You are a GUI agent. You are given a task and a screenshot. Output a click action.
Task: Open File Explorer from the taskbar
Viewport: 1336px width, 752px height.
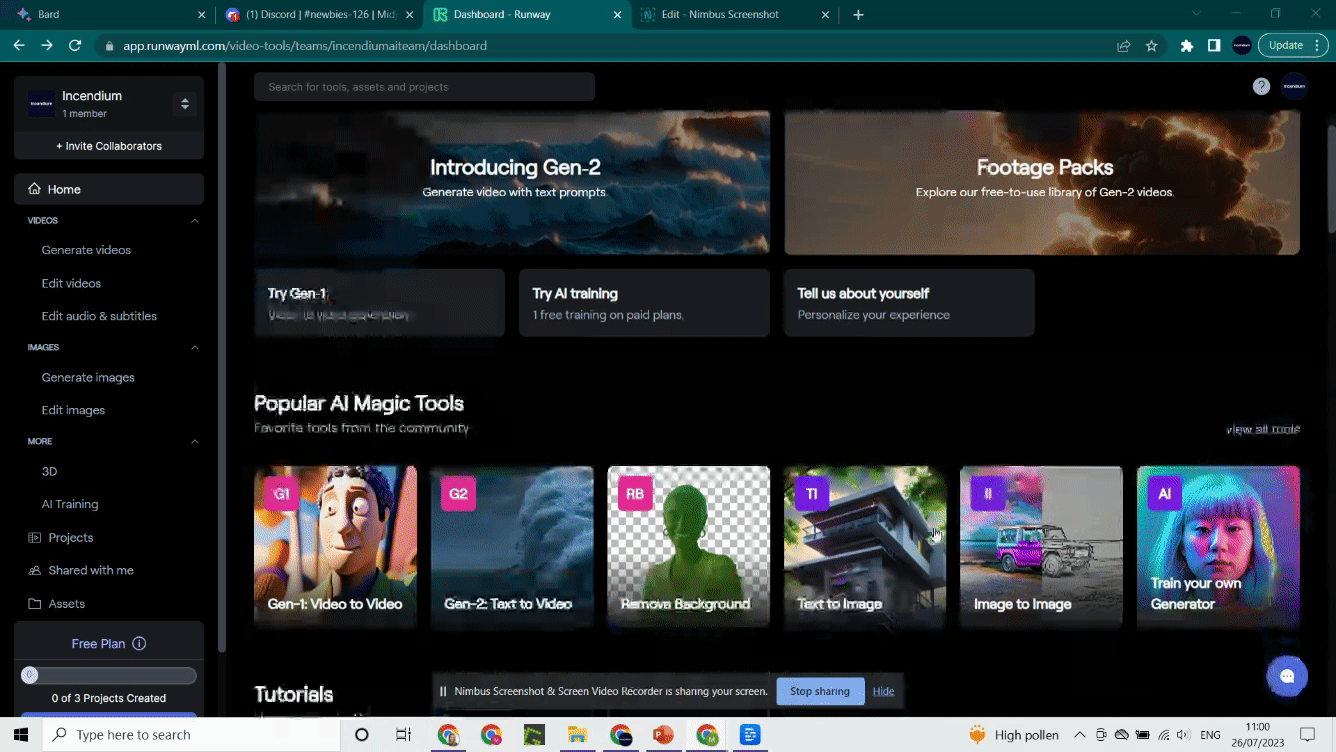(x=577, y=735)
